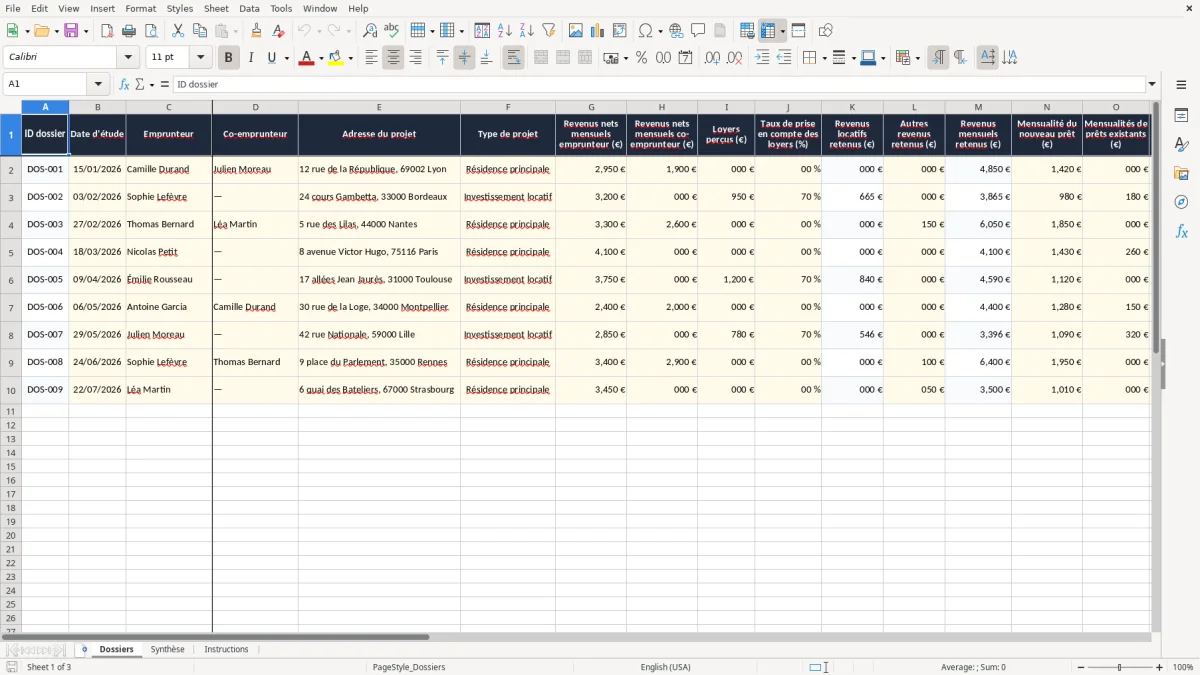The width and height of the screenshot is (1200, 675).
Task: Select the row 5 header
Action: click(x=11, y=252)
